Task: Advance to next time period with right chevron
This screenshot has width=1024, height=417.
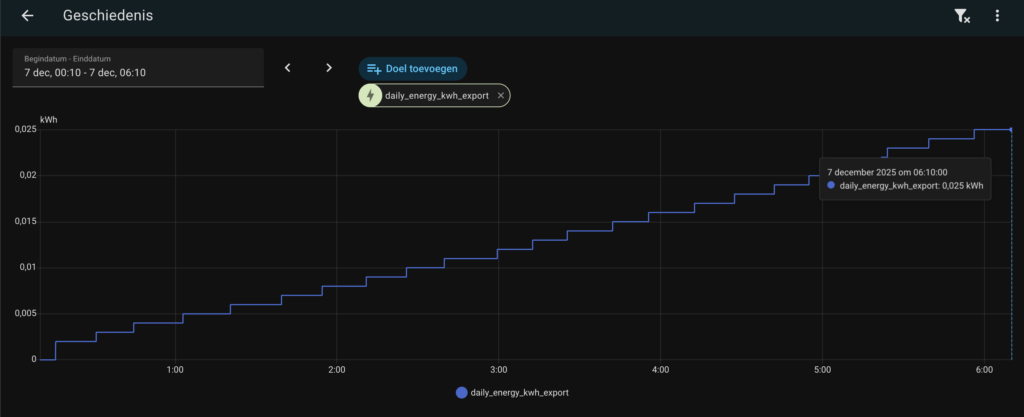Action: coord(329,68)
